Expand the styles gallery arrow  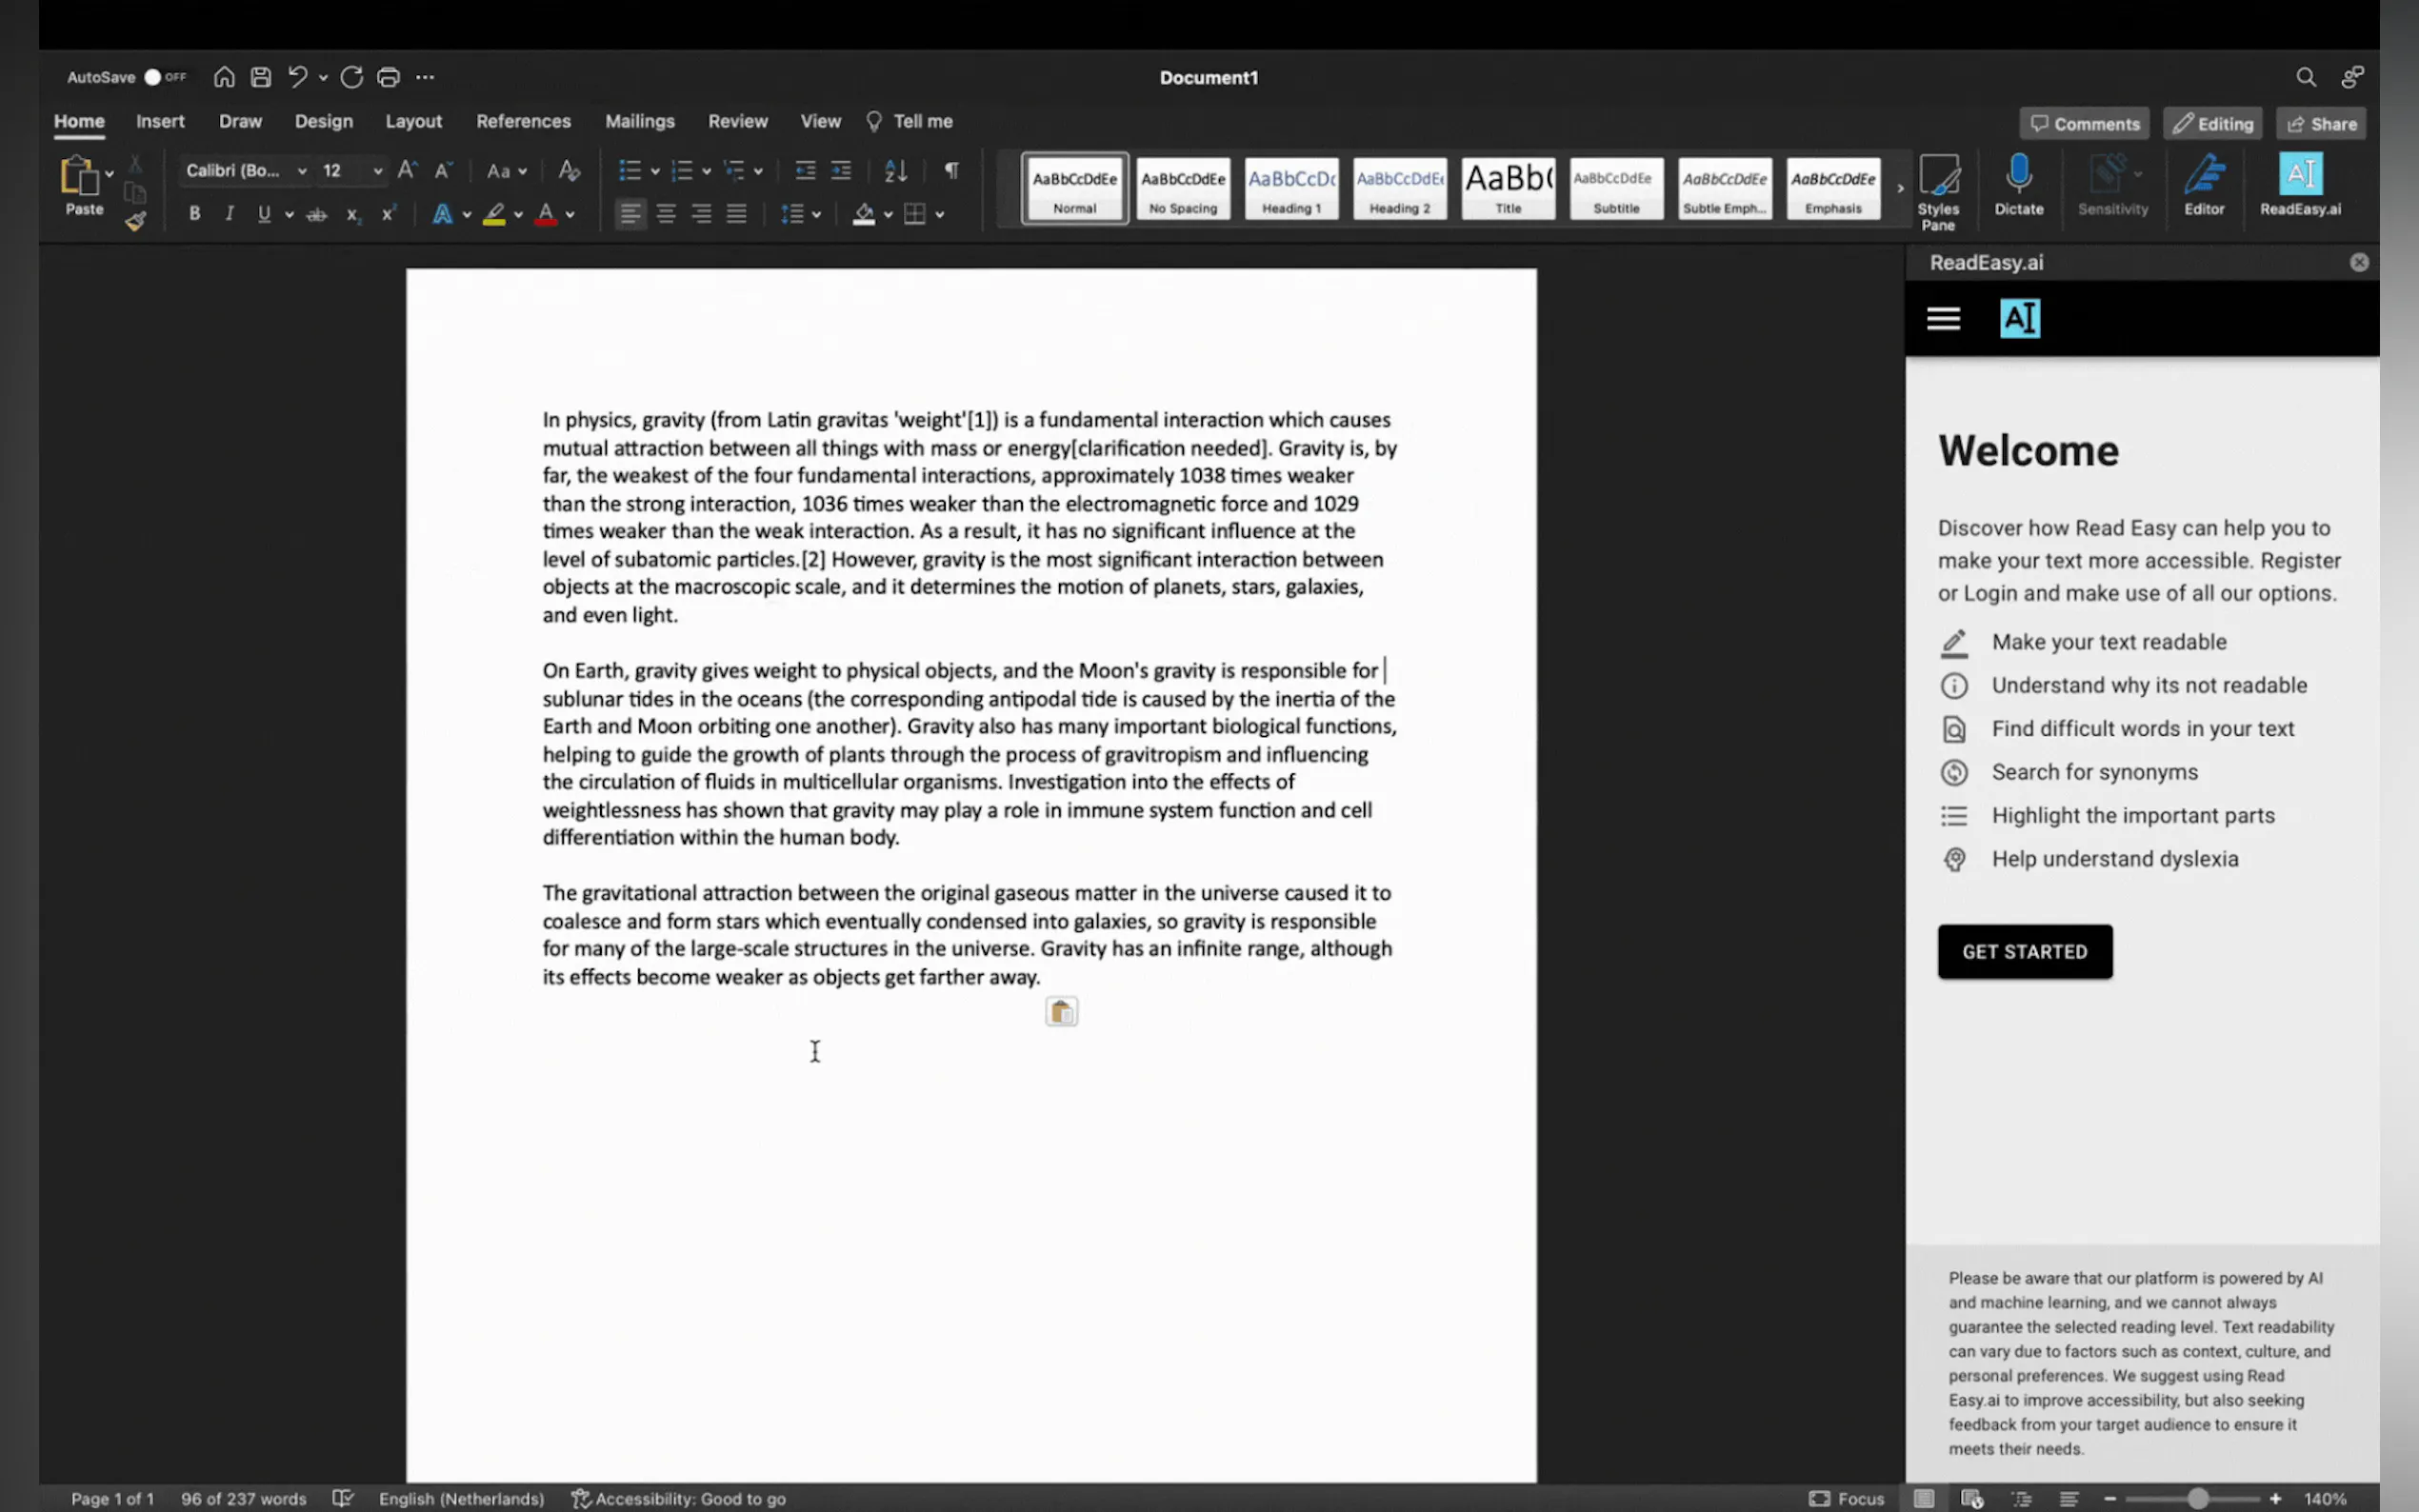1900,188
